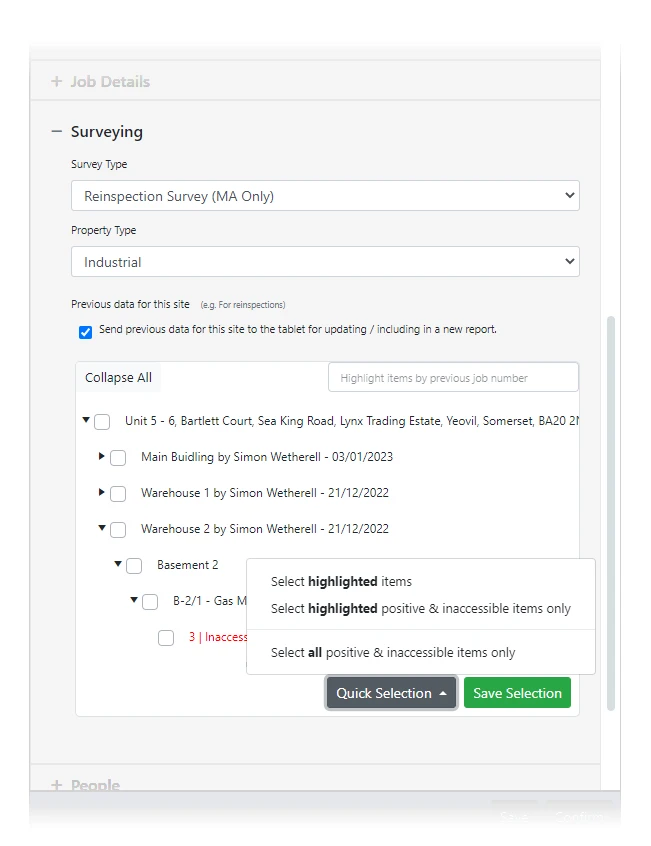This screenshot has width=651, height=846.
Task: Select the inaccessible item 3 checkbox
Action: tap(166, 637)
